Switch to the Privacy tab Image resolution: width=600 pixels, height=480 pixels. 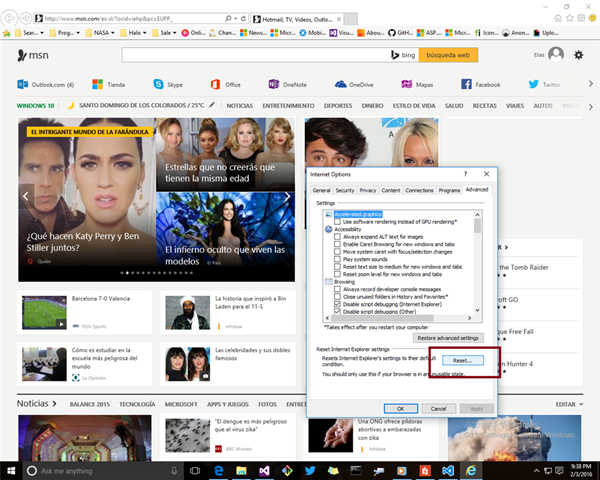pyautogui.click(x=368, y=189)
